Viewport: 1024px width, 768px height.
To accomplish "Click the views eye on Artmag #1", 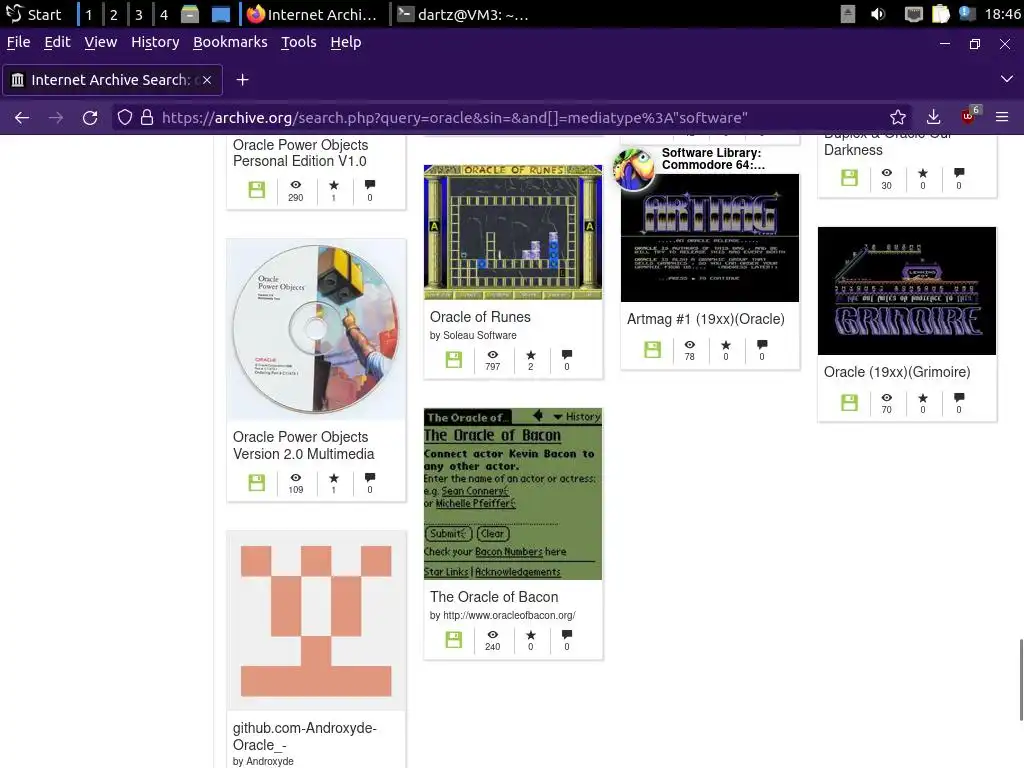I will click(690, 345).
